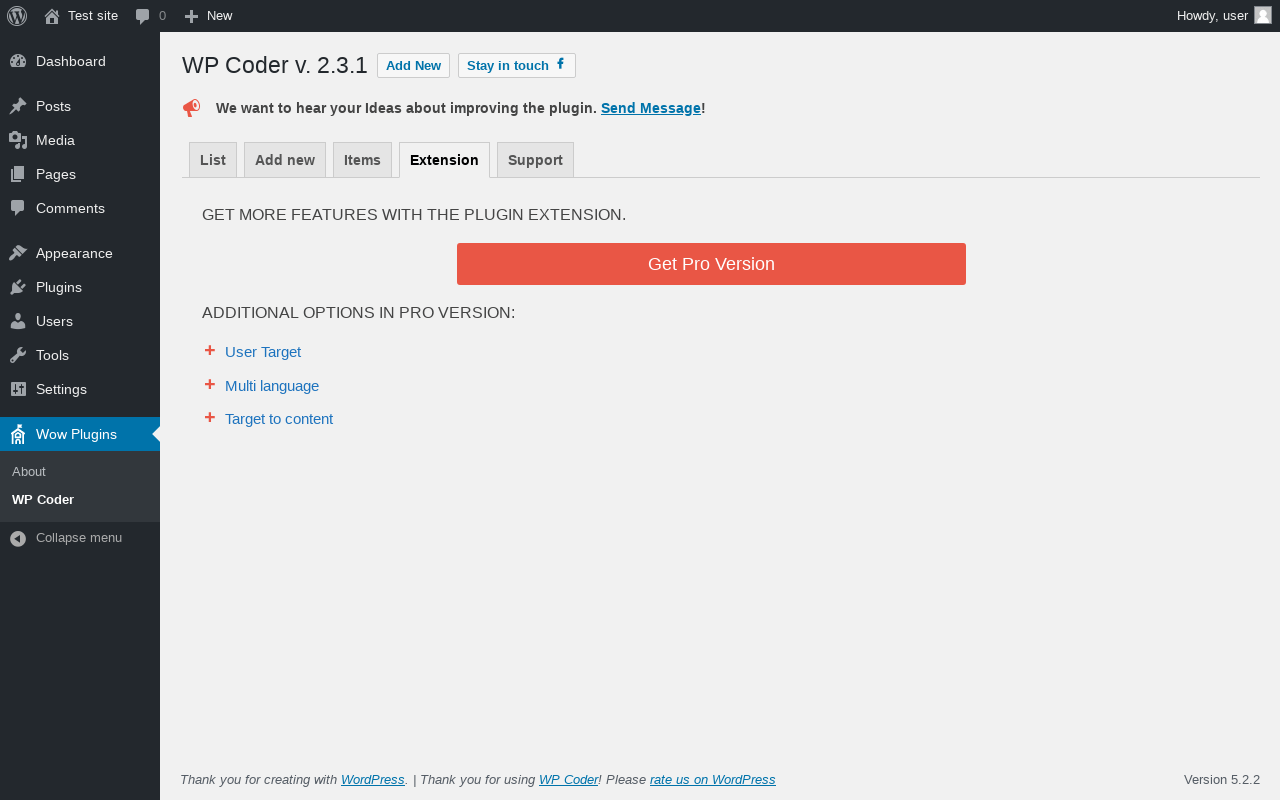Open the About submenu item
This screenshot has height=800, width=1280.
pyautogui.click(x=80, y=471)
